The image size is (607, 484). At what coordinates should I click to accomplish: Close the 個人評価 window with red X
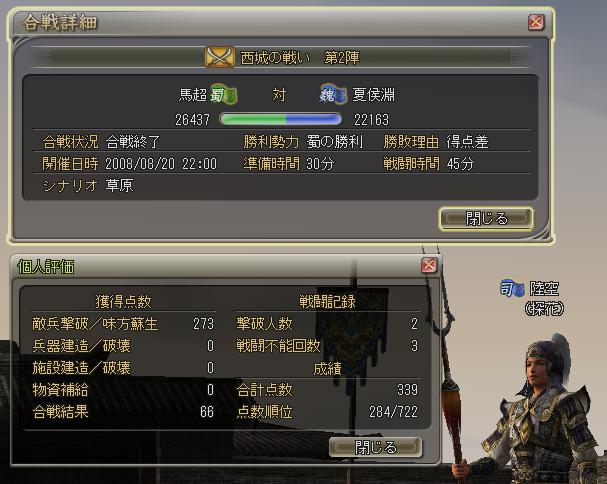pos(429,265)
